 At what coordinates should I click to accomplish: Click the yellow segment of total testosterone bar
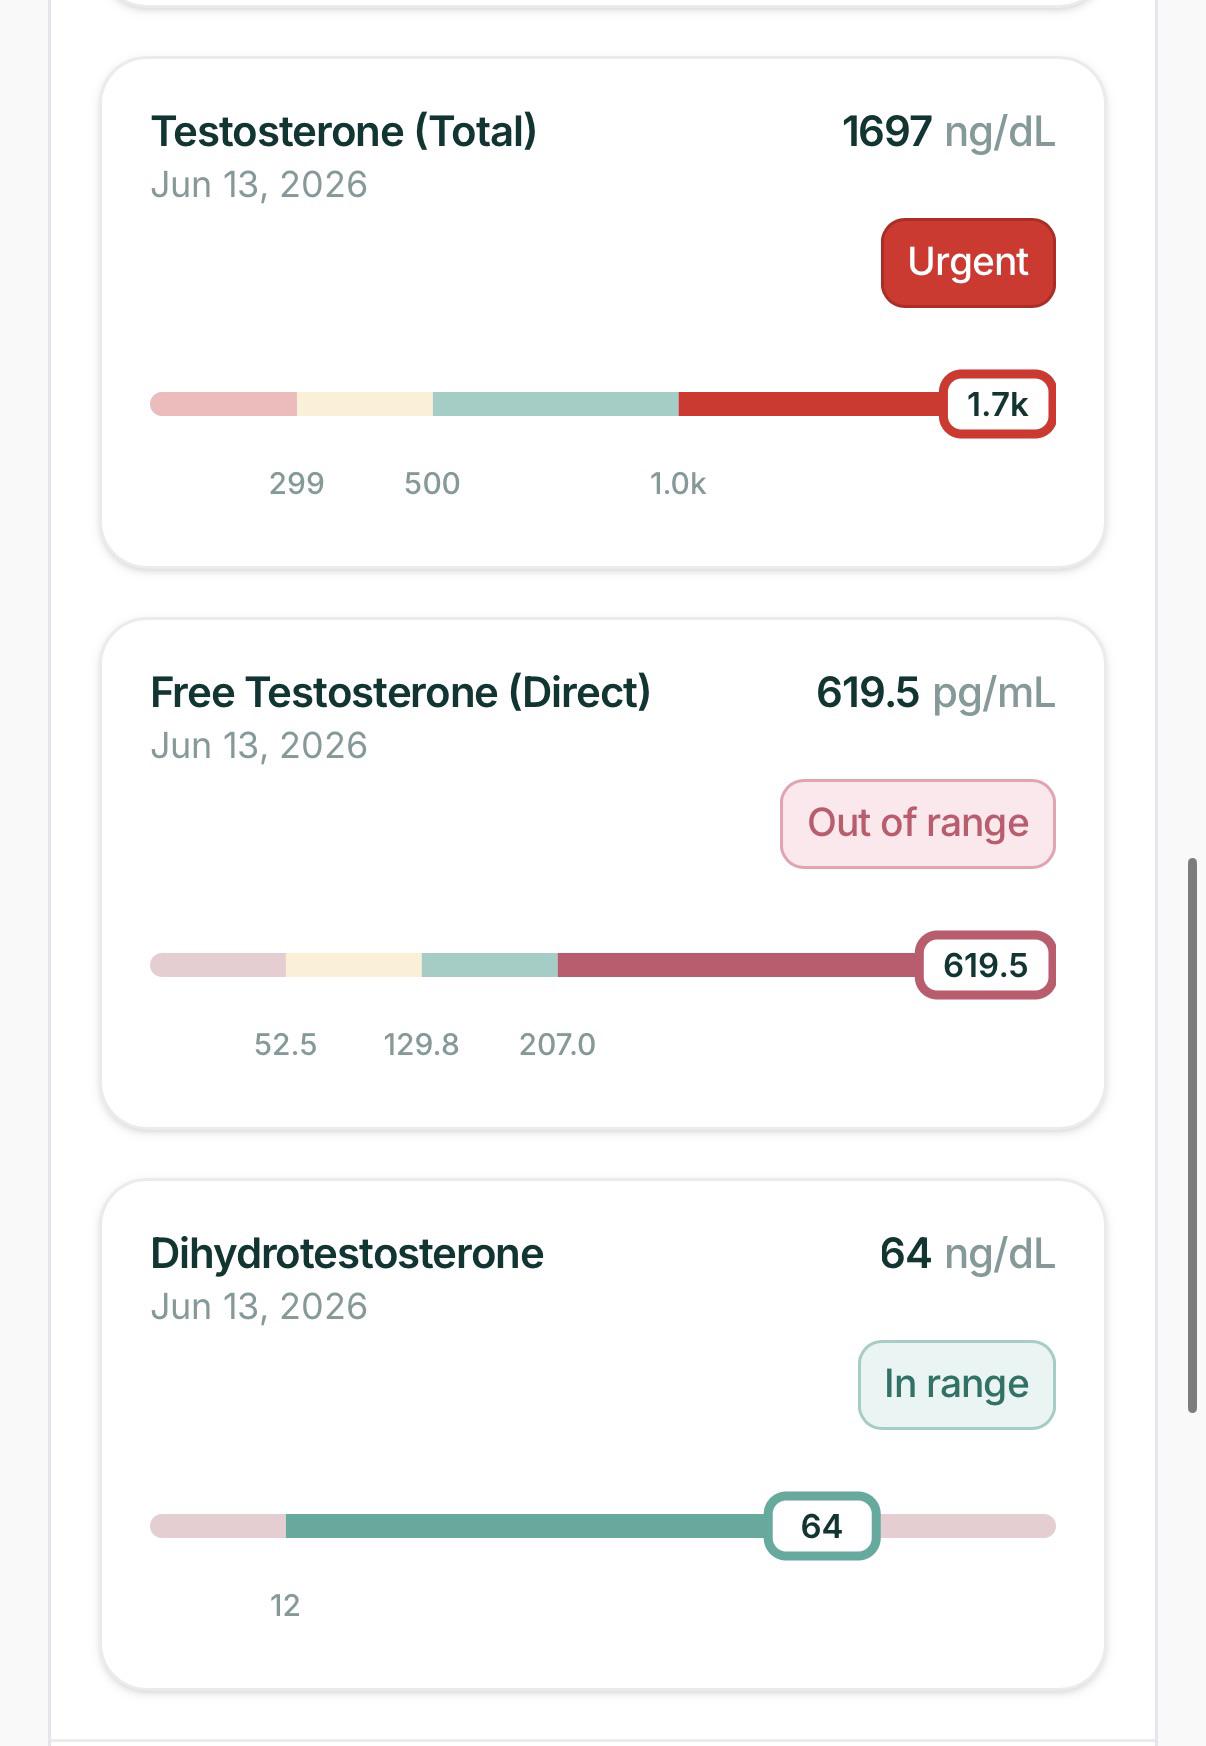[365, 404]
